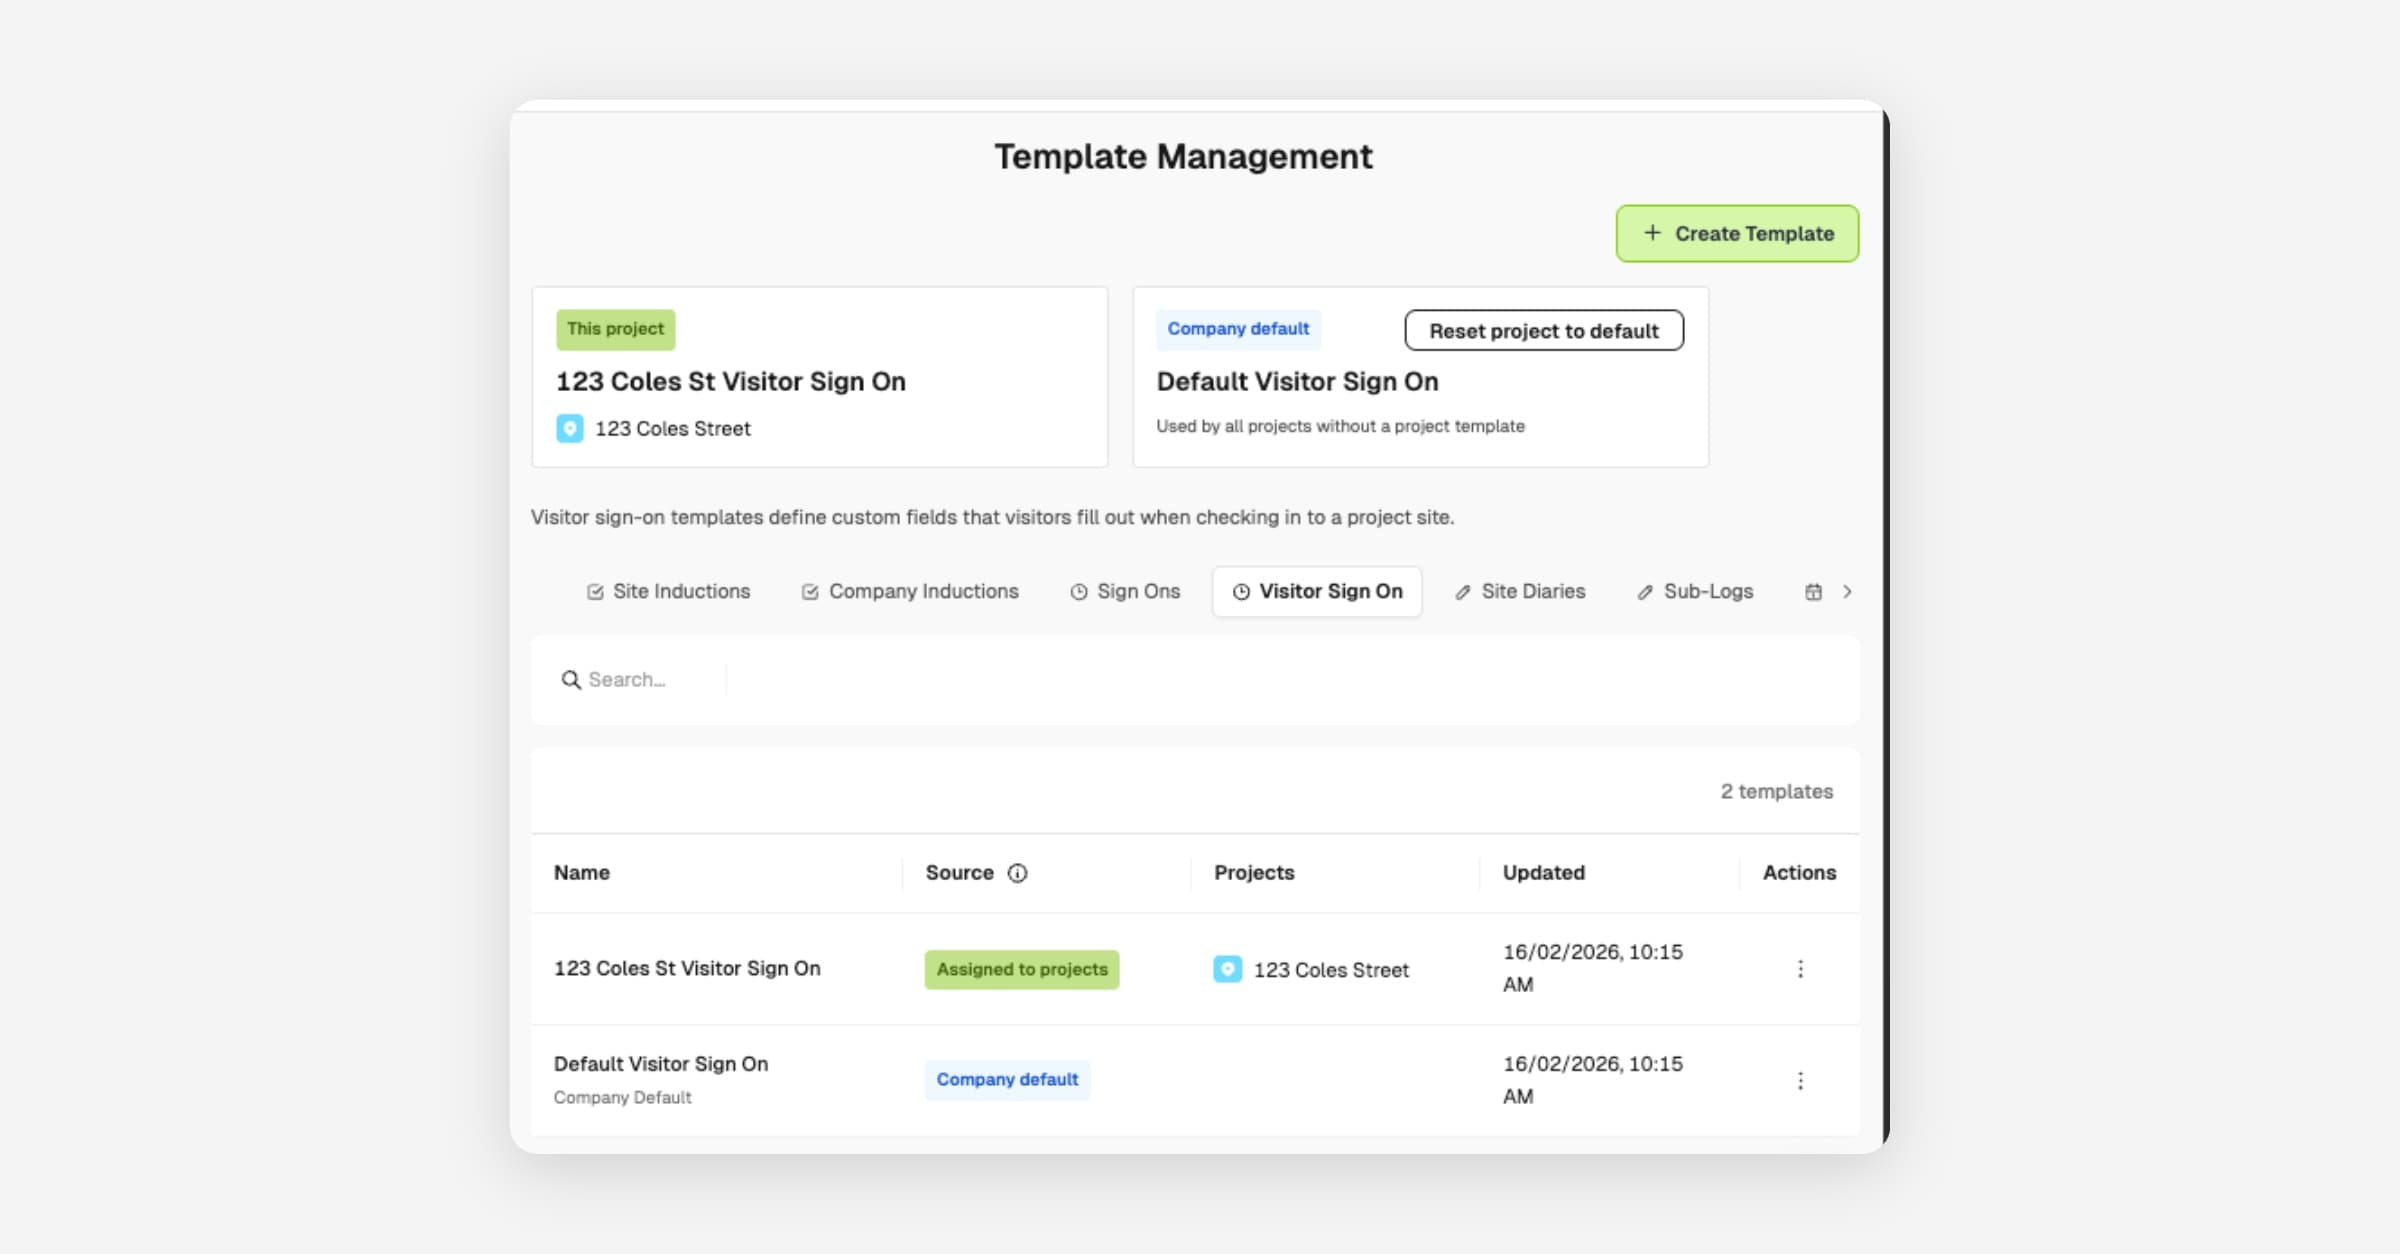Go to the Site Diaries tab
This screenshot has width=2400, height=1254.
(x=1520, y=591)
